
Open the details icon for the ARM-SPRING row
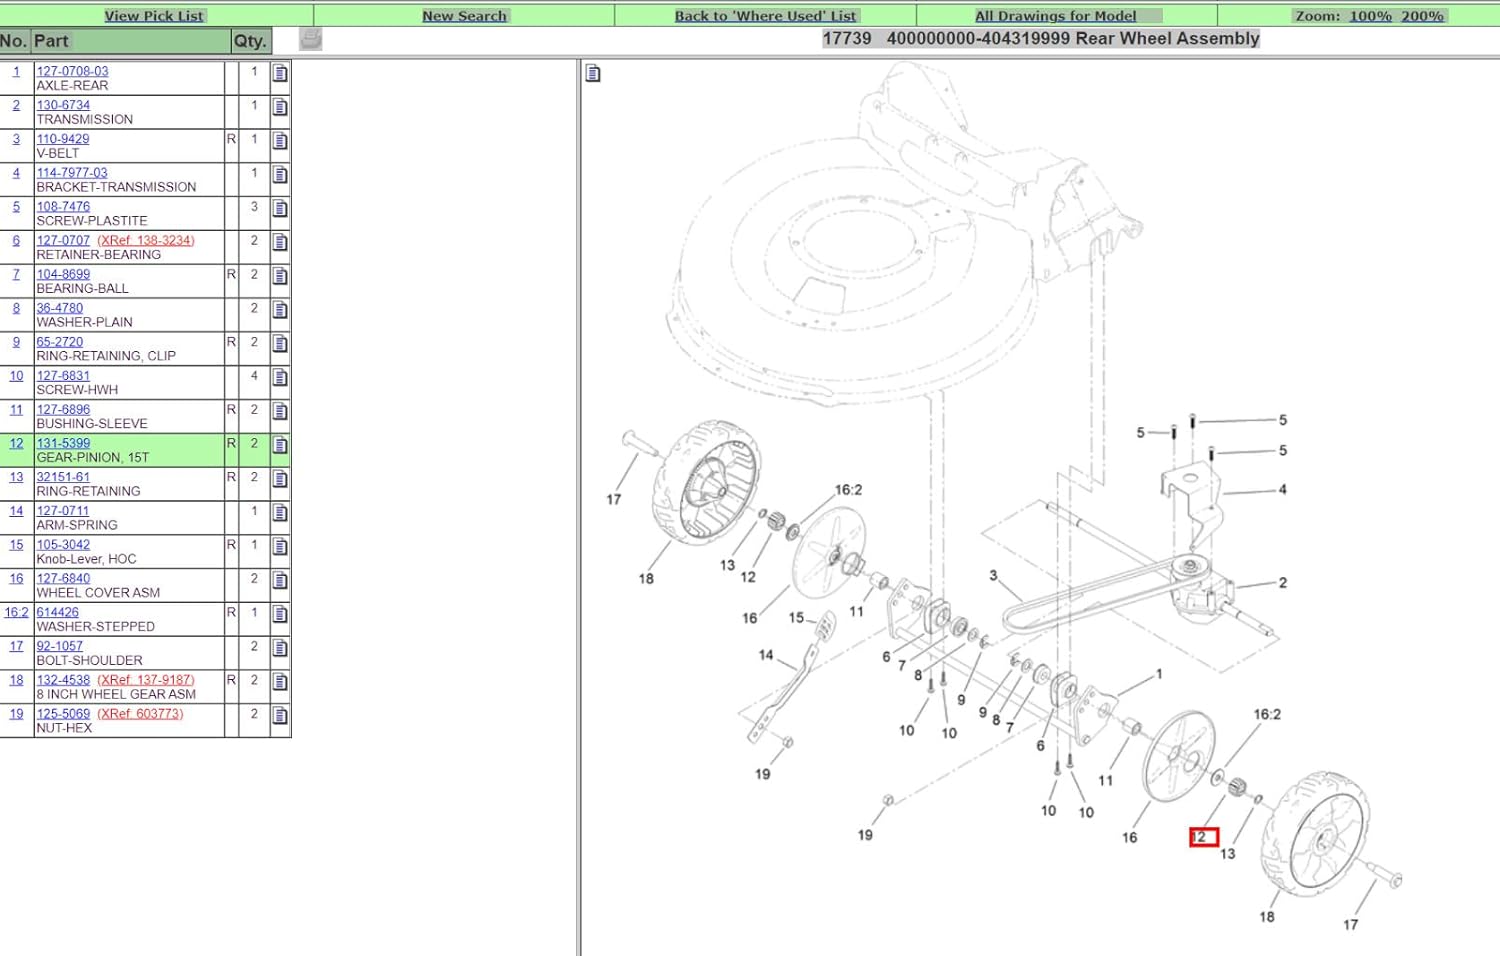click(x=281, y=513)
